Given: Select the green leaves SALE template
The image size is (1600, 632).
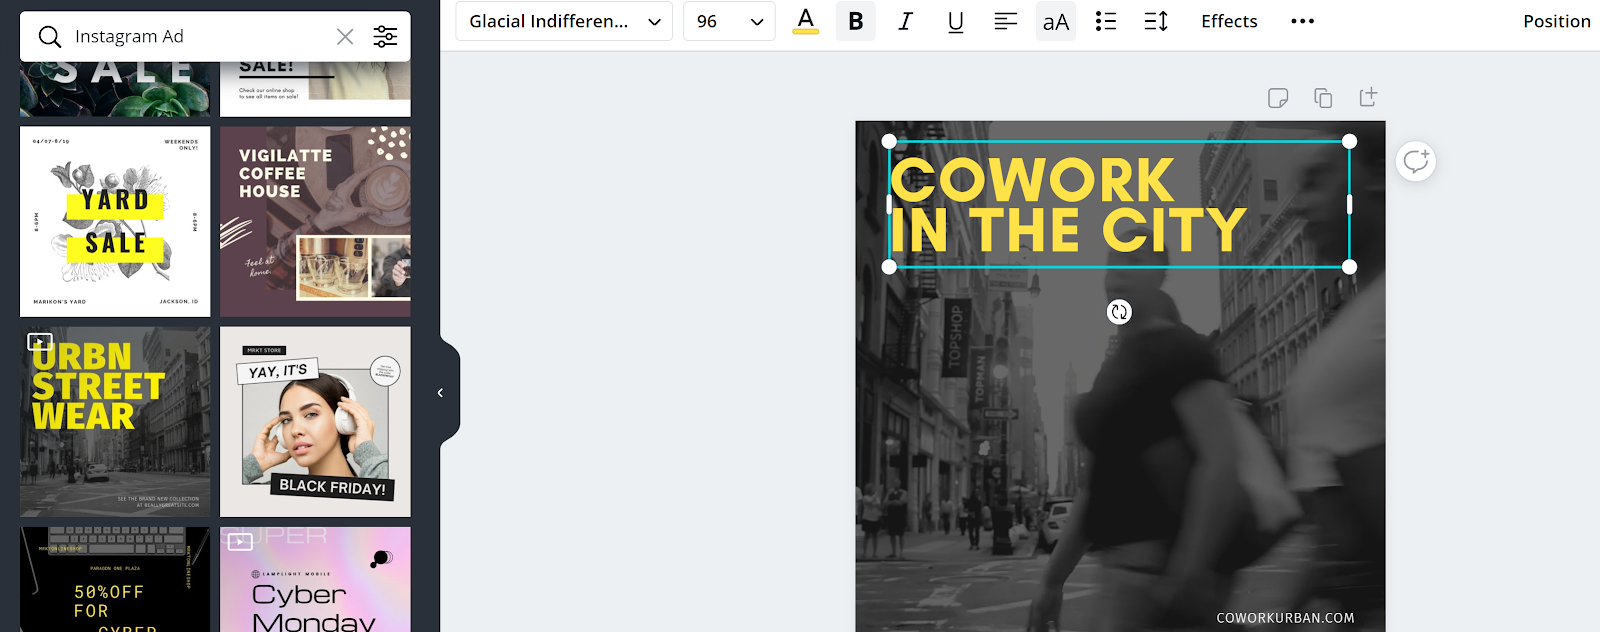Looking at the screenshot, I should coord(115,88).
